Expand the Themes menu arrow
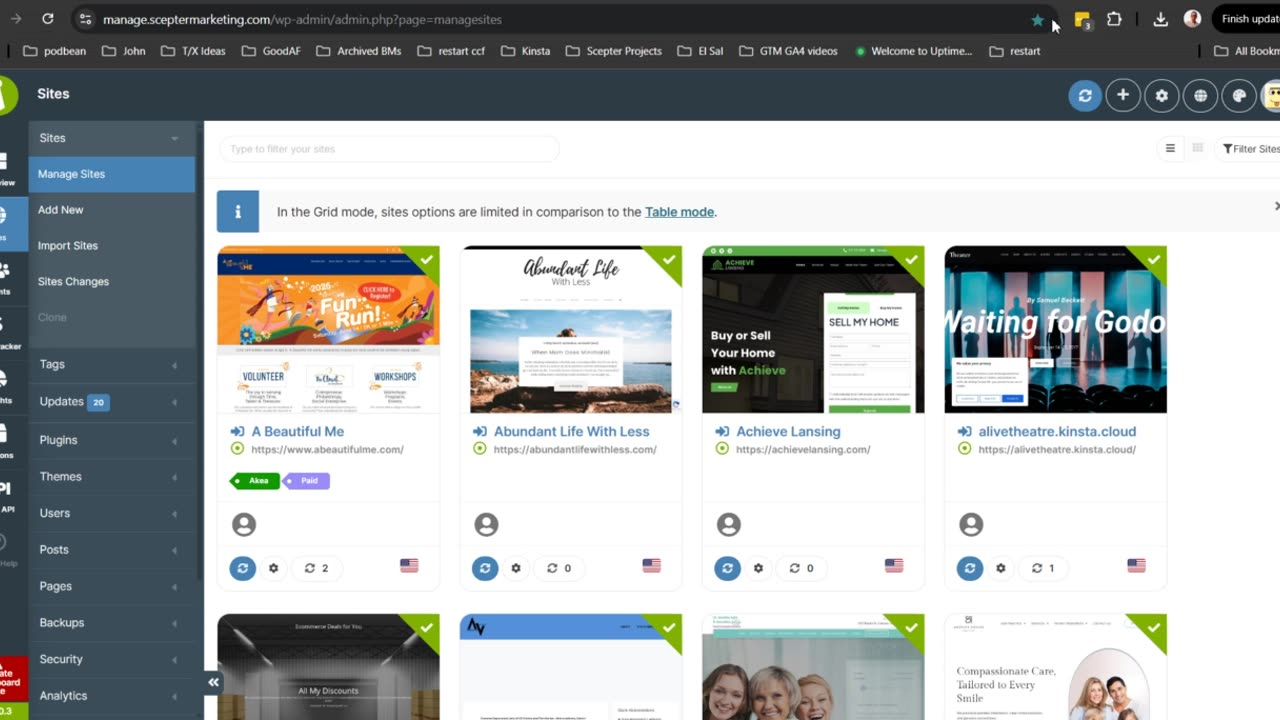The height and width of the screenshot is (720, 1280). click(174, 477)
